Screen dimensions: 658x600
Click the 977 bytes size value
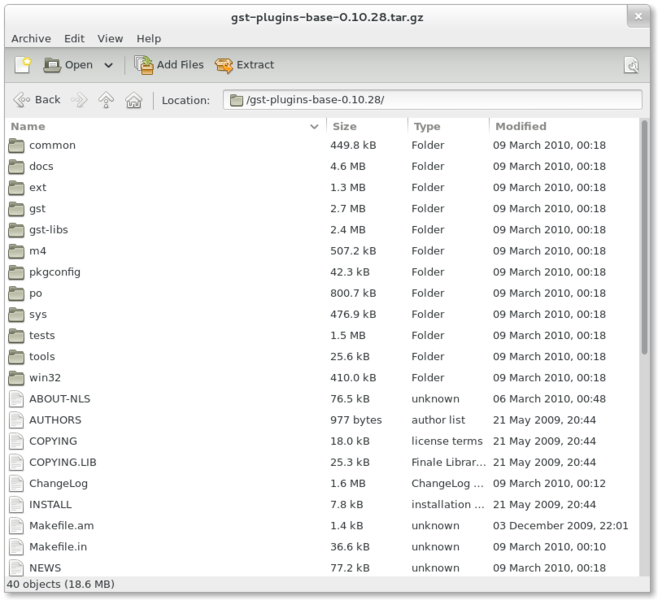[x=356, y=420]
